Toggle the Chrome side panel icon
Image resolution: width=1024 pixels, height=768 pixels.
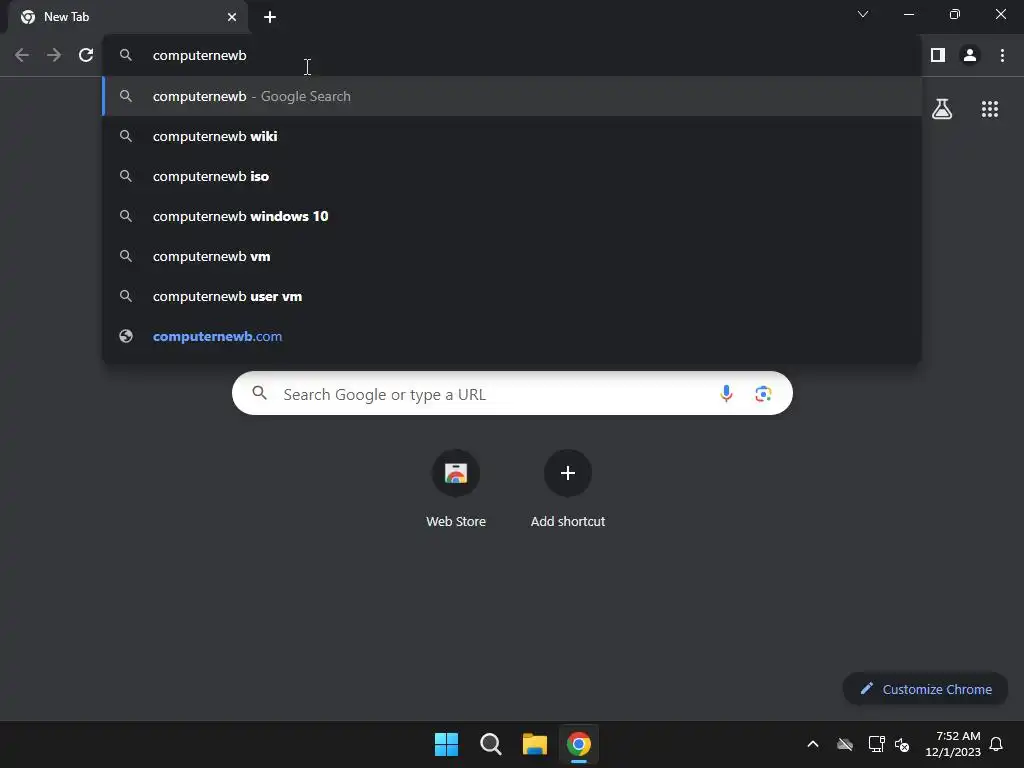click(x=938, y=56)
